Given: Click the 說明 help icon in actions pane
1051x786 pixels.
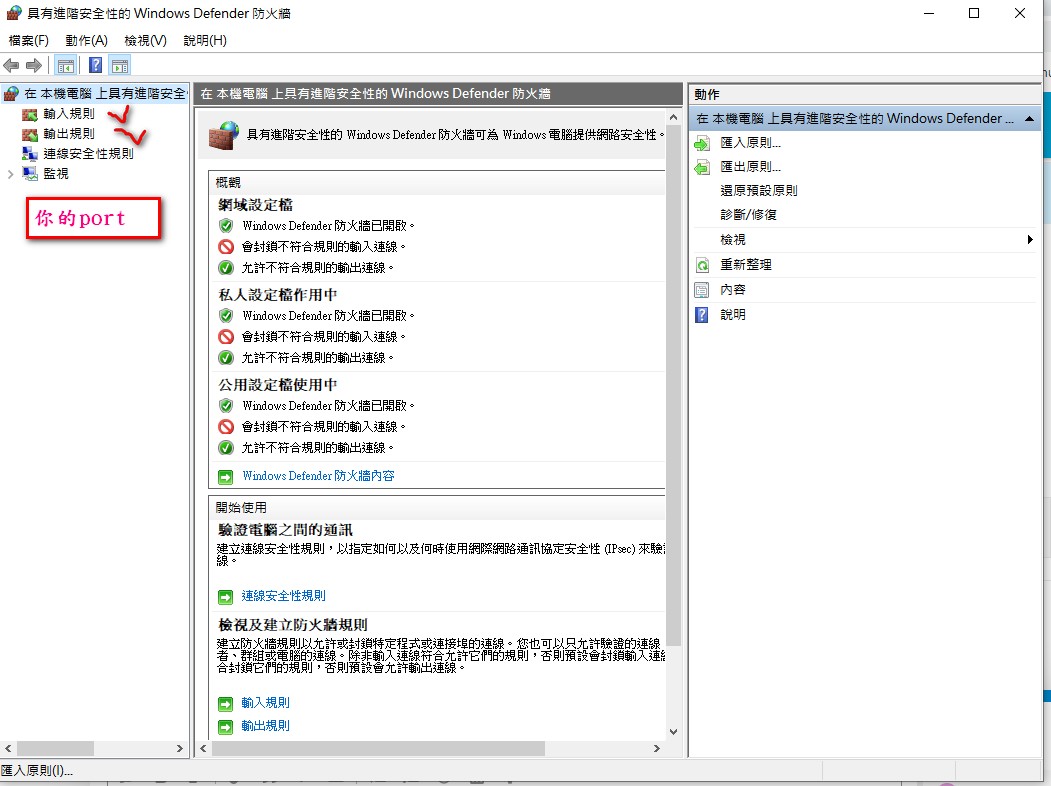Looking at the screenshot, I should [702, 315].
